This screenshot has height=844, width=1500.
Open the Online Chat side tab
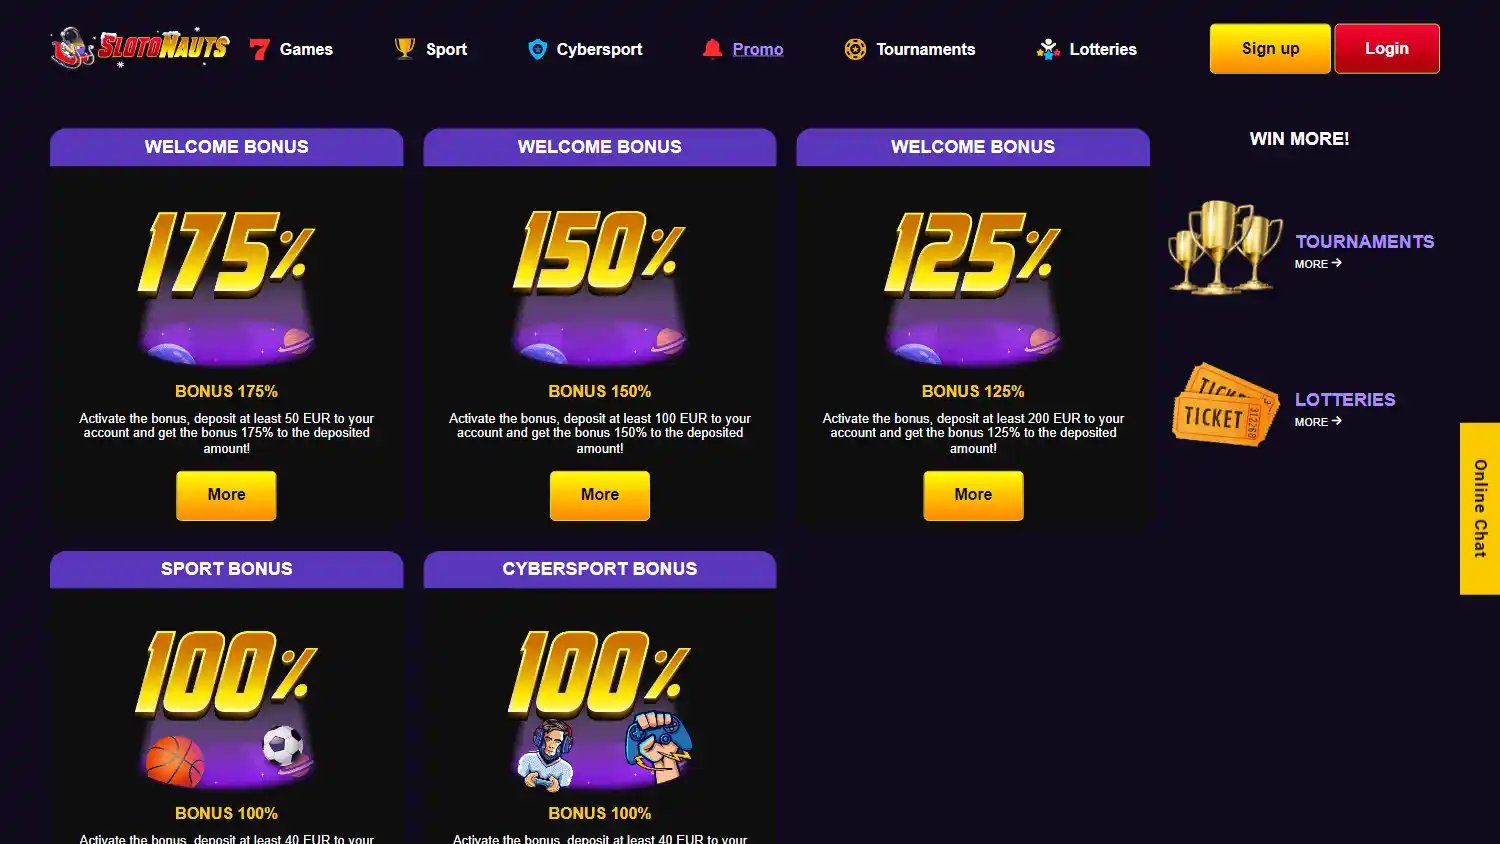(1480, 508)
